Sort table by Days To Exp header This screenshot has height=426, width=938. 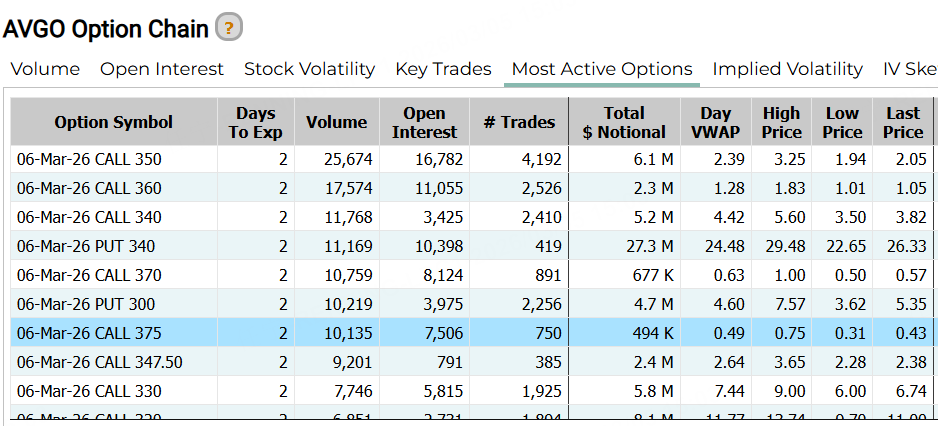(x=255, y=122)
